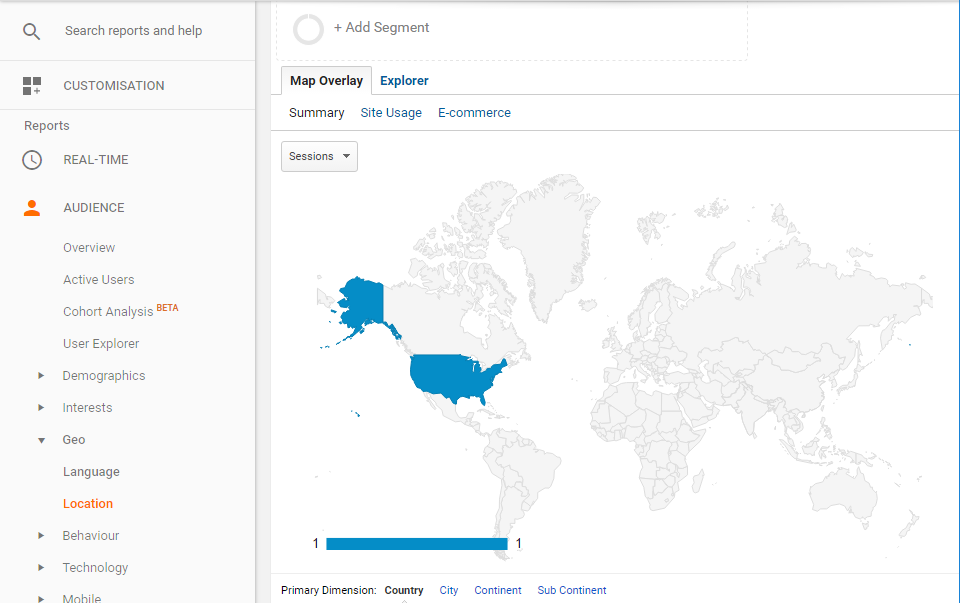The width and height of the screenshot is (960, 603).
Task: Expand the Demographics section
Action: coord(41,376)
